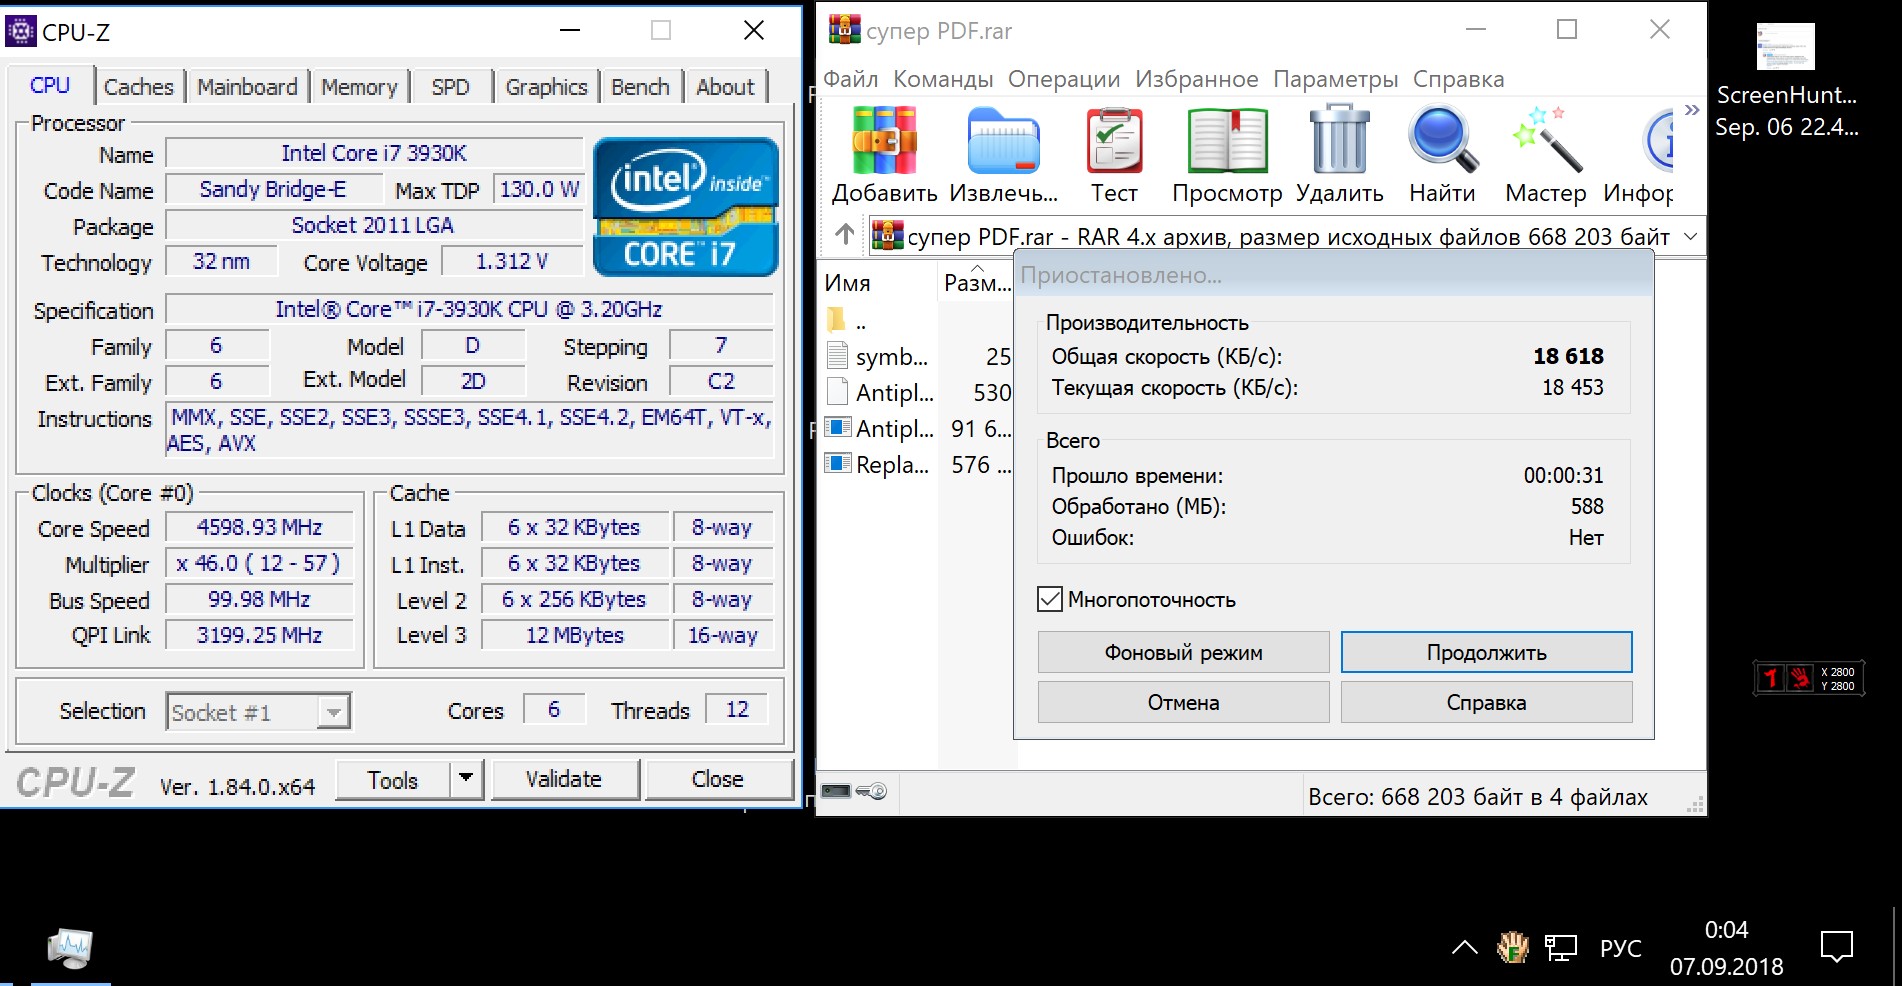The height and width of the screenshot is (986, 1902).
Task: Click the Удалить (Delete) trash bin icon
Action: [x=1339, y=141]
